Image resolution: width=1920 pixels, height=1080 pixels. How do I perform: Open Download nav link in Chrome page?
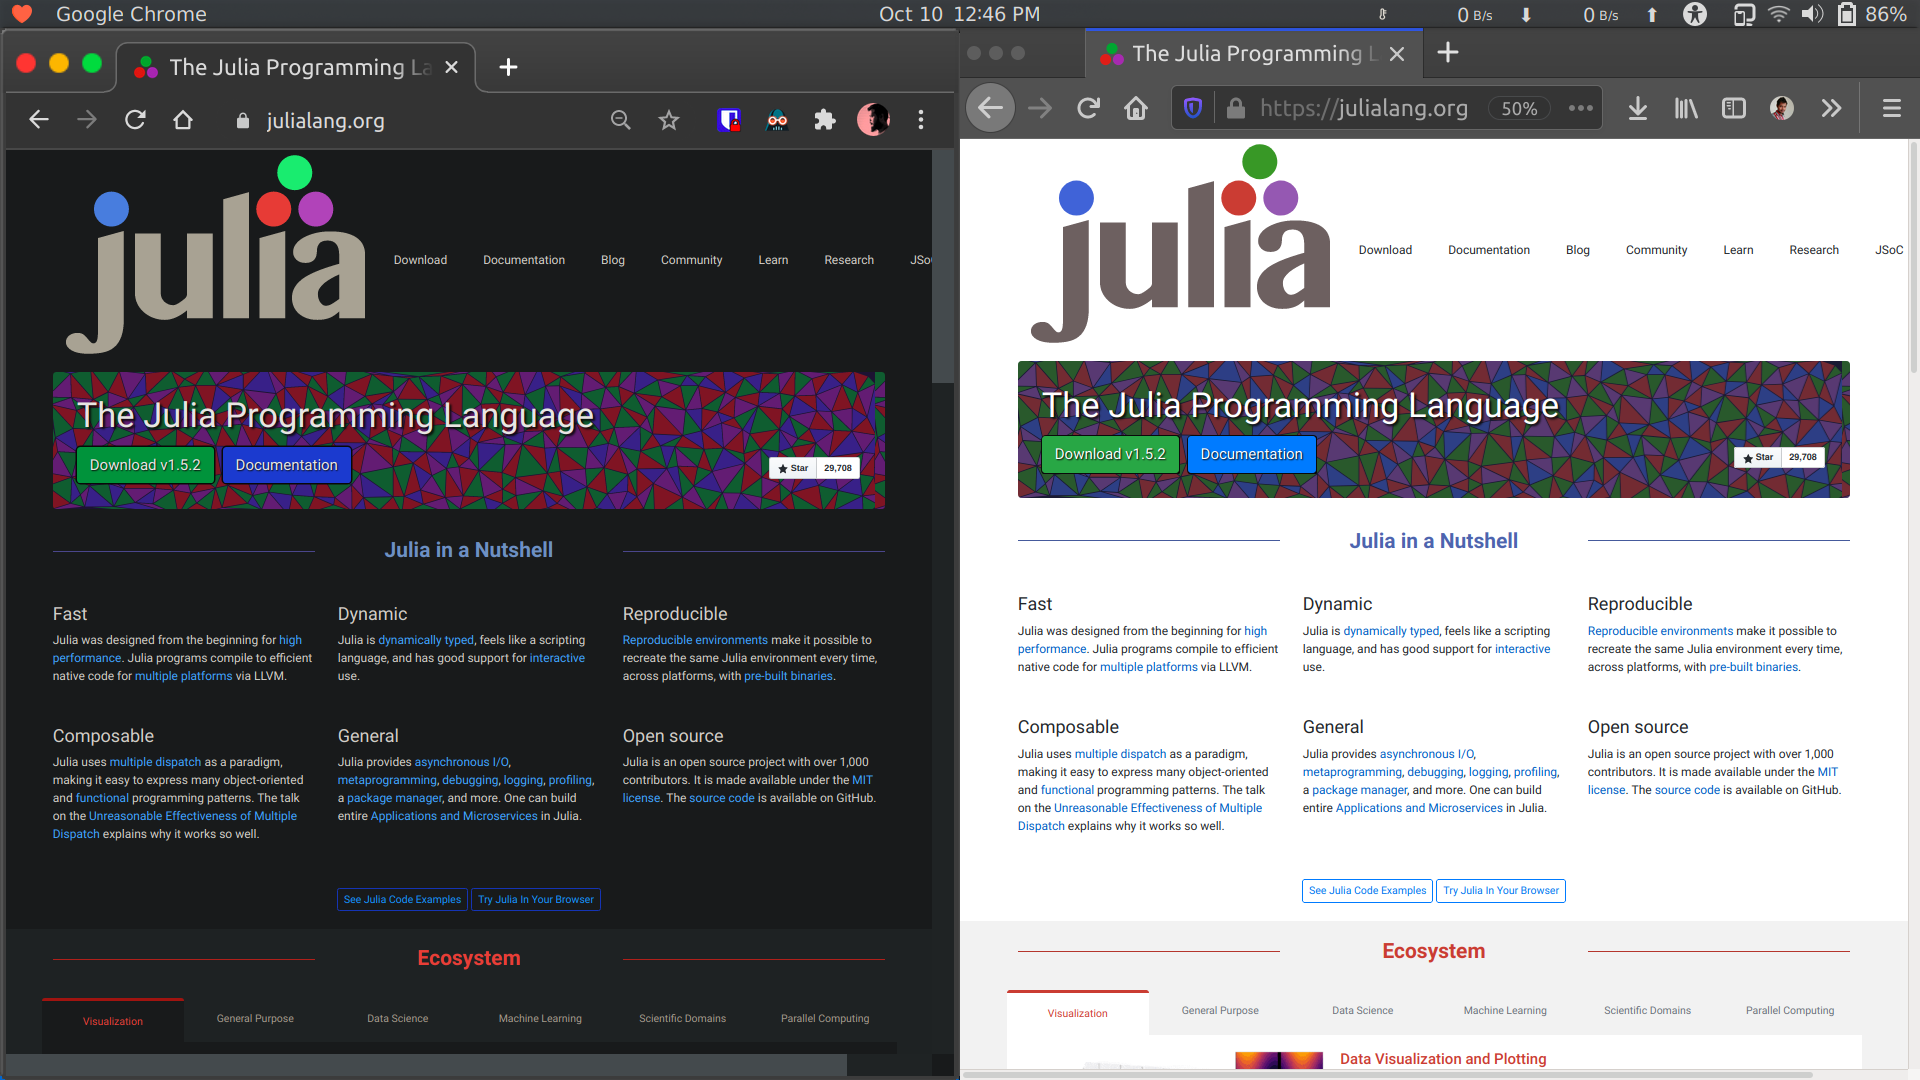[x=420, y=260]
